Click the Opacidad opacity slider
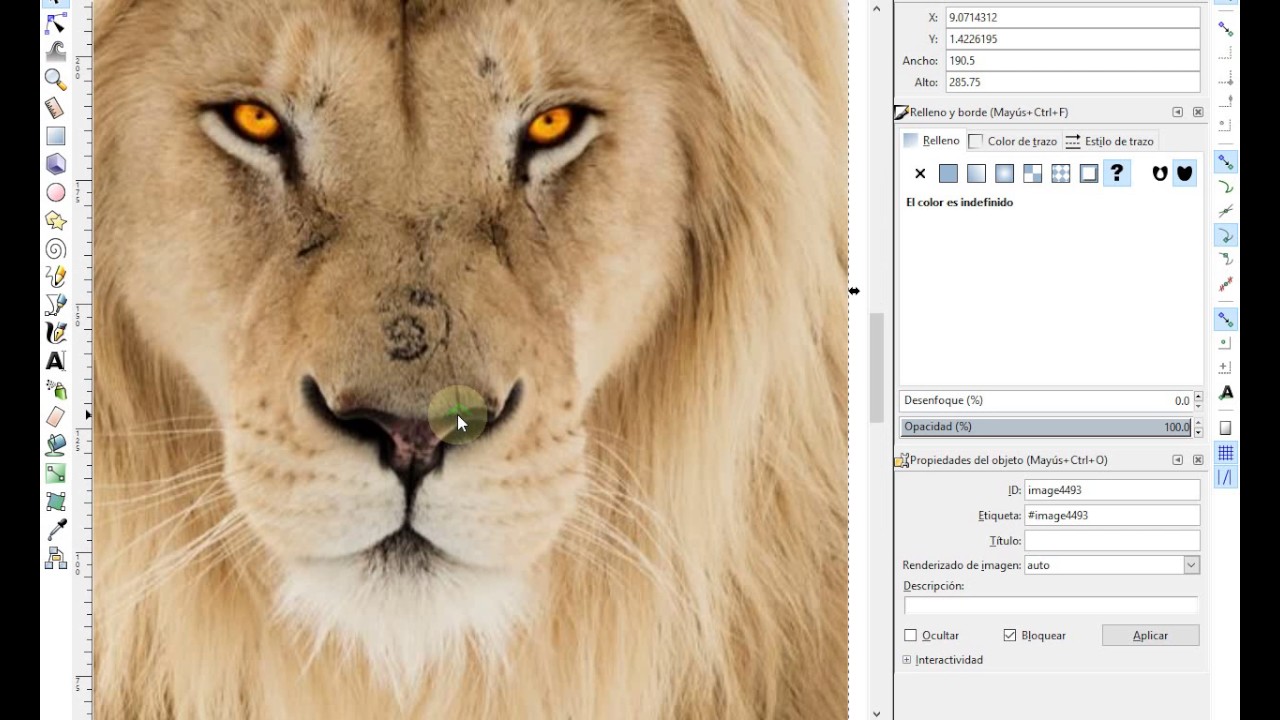Image resolution: width=1280 pixels, height=720 pixels. pos(1045,426)
